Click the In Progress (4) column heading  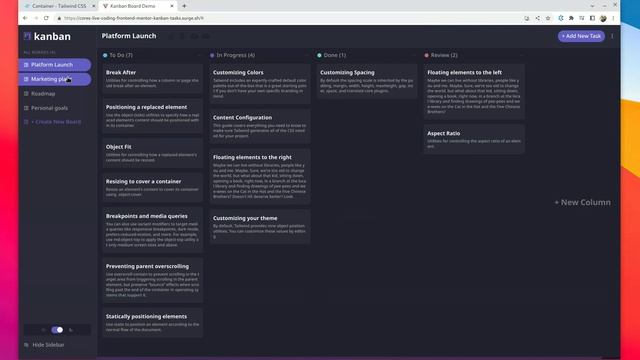click(236, 55)
